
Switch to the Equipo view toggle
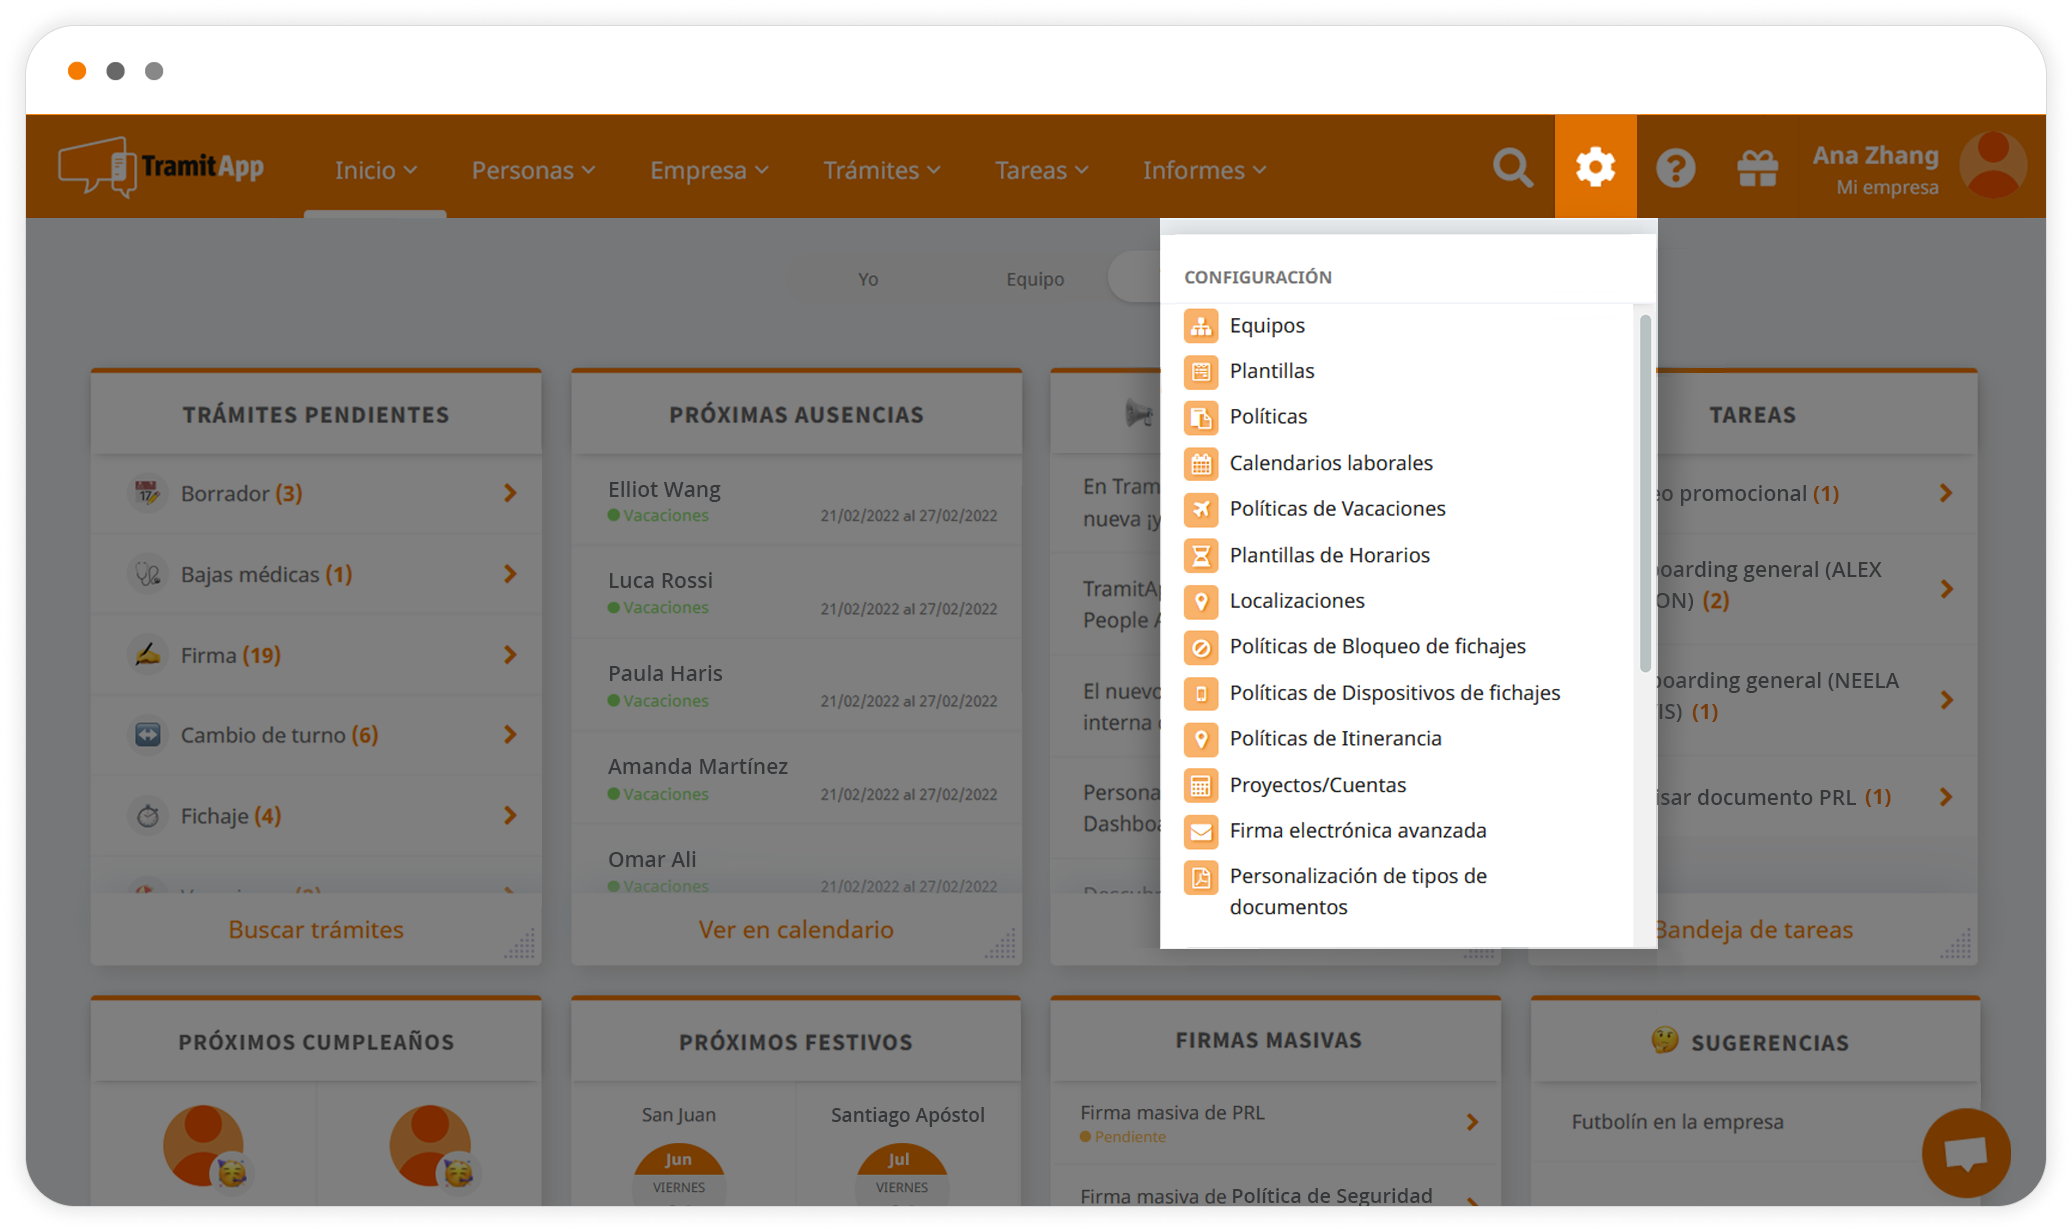pyautogui.click(x=1035, y=279)
